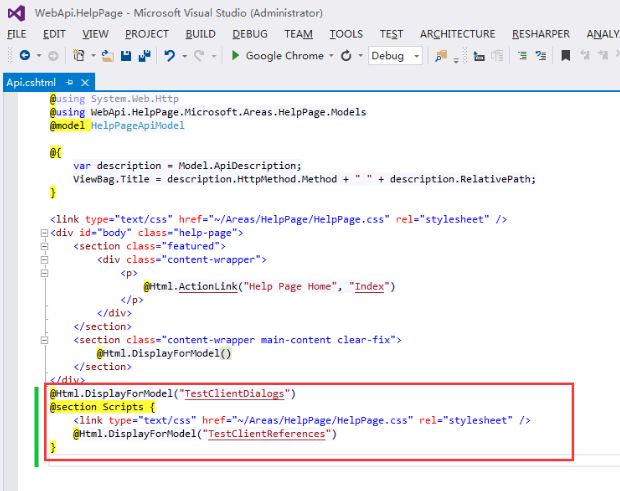Click the New Project toolbar icon

coord(79,55)
